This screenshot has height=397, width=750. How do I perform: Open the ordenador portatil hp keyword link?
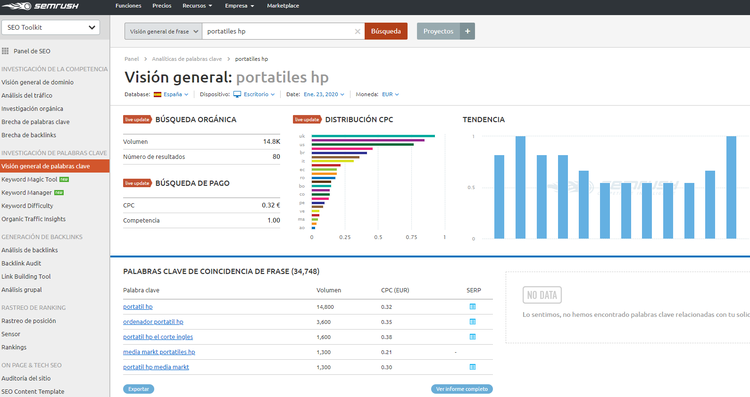(153, 322)
